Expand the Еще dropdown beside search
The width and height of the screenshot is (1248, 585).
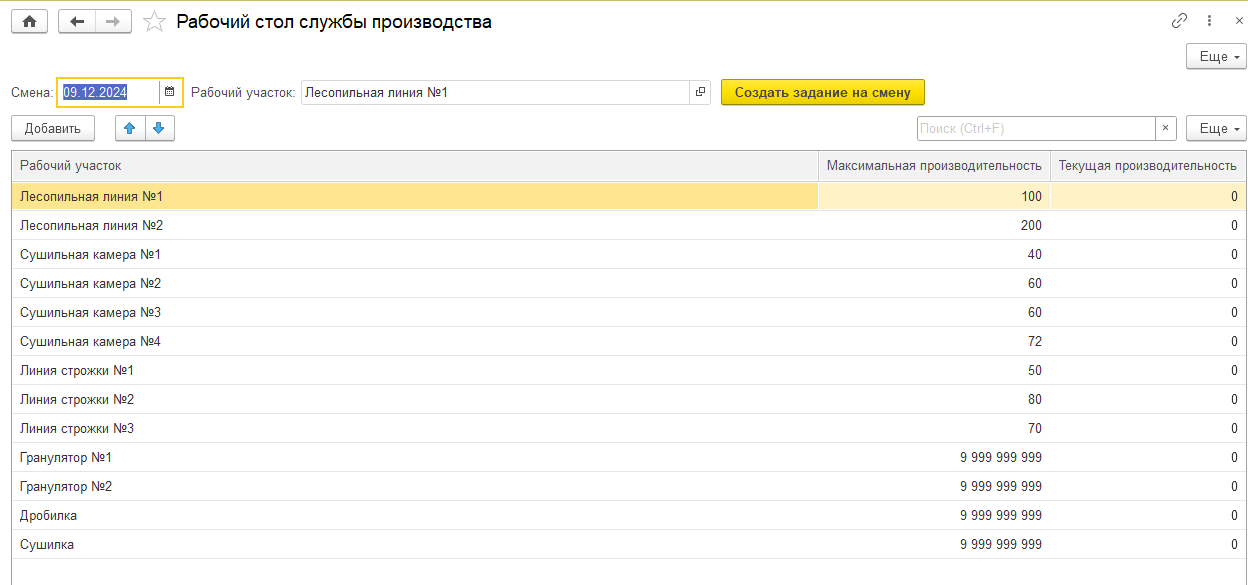point(1216,128)
